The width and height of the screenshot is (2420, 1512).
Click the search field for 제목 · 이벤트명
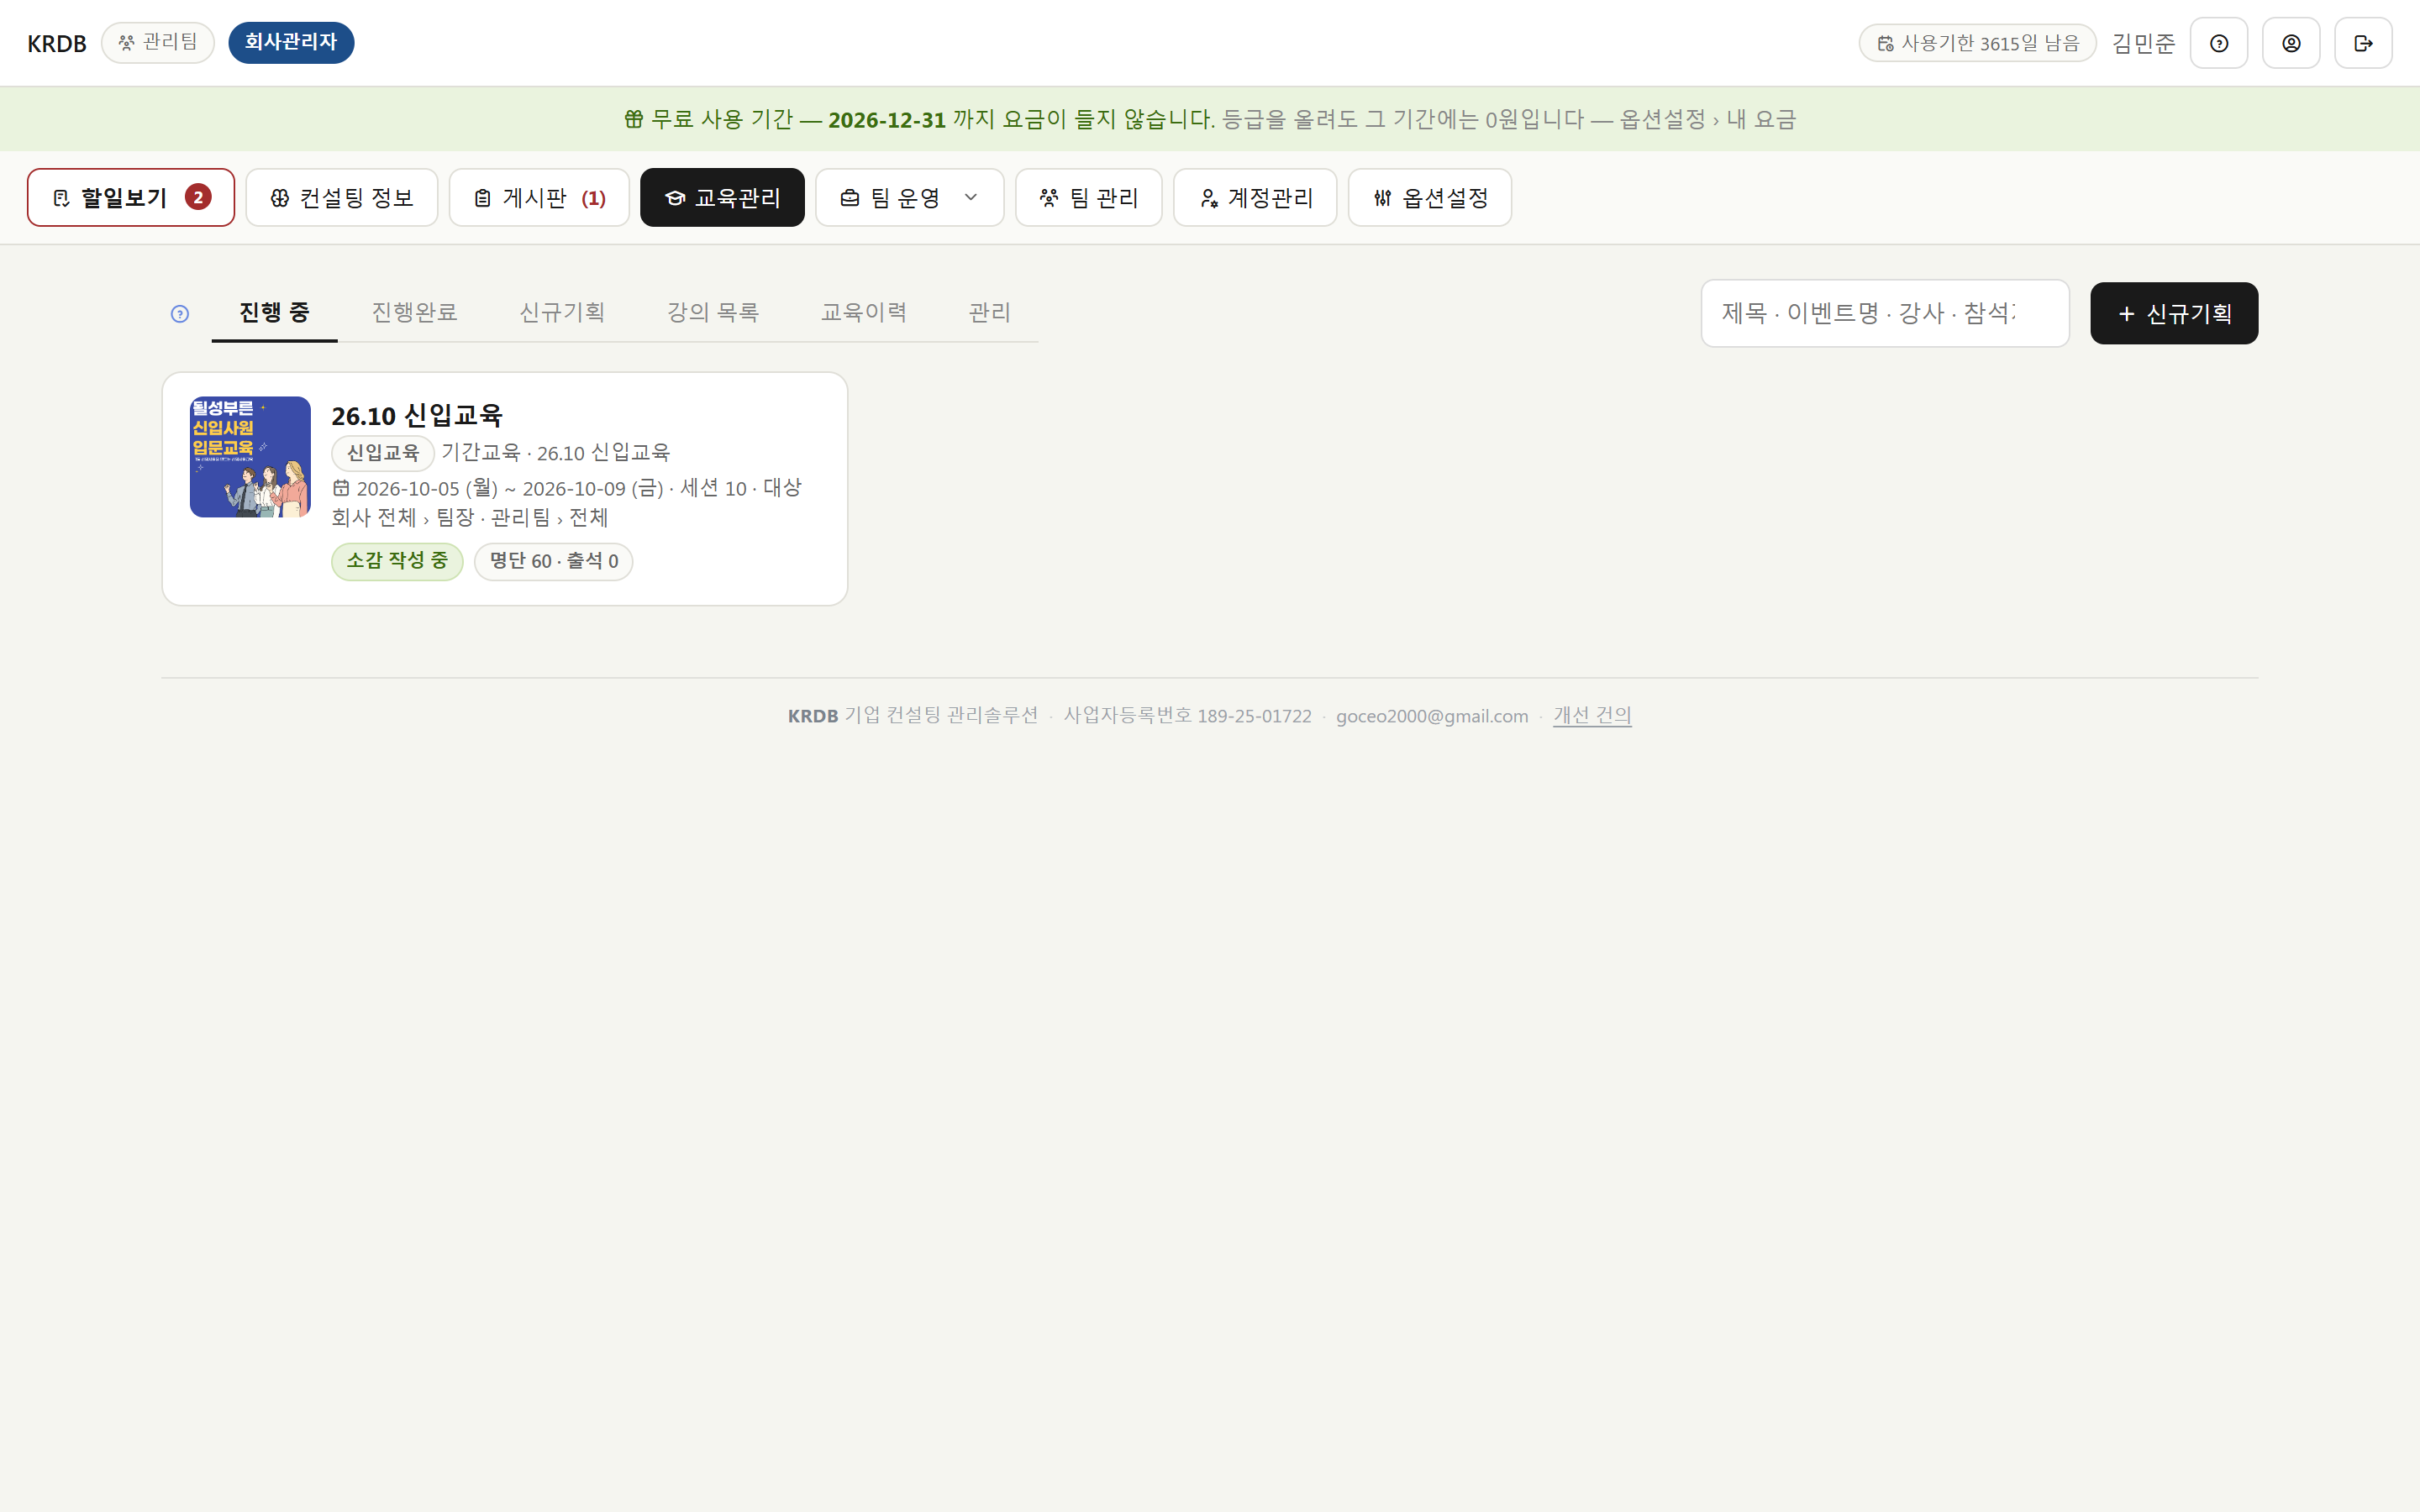coord(1885,313)
